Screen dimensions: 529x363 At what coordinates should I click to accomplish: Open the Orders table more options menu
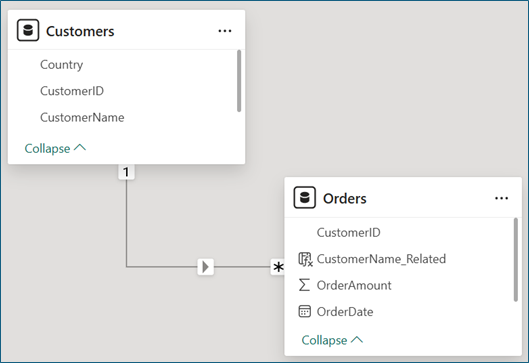click(501, 198)
